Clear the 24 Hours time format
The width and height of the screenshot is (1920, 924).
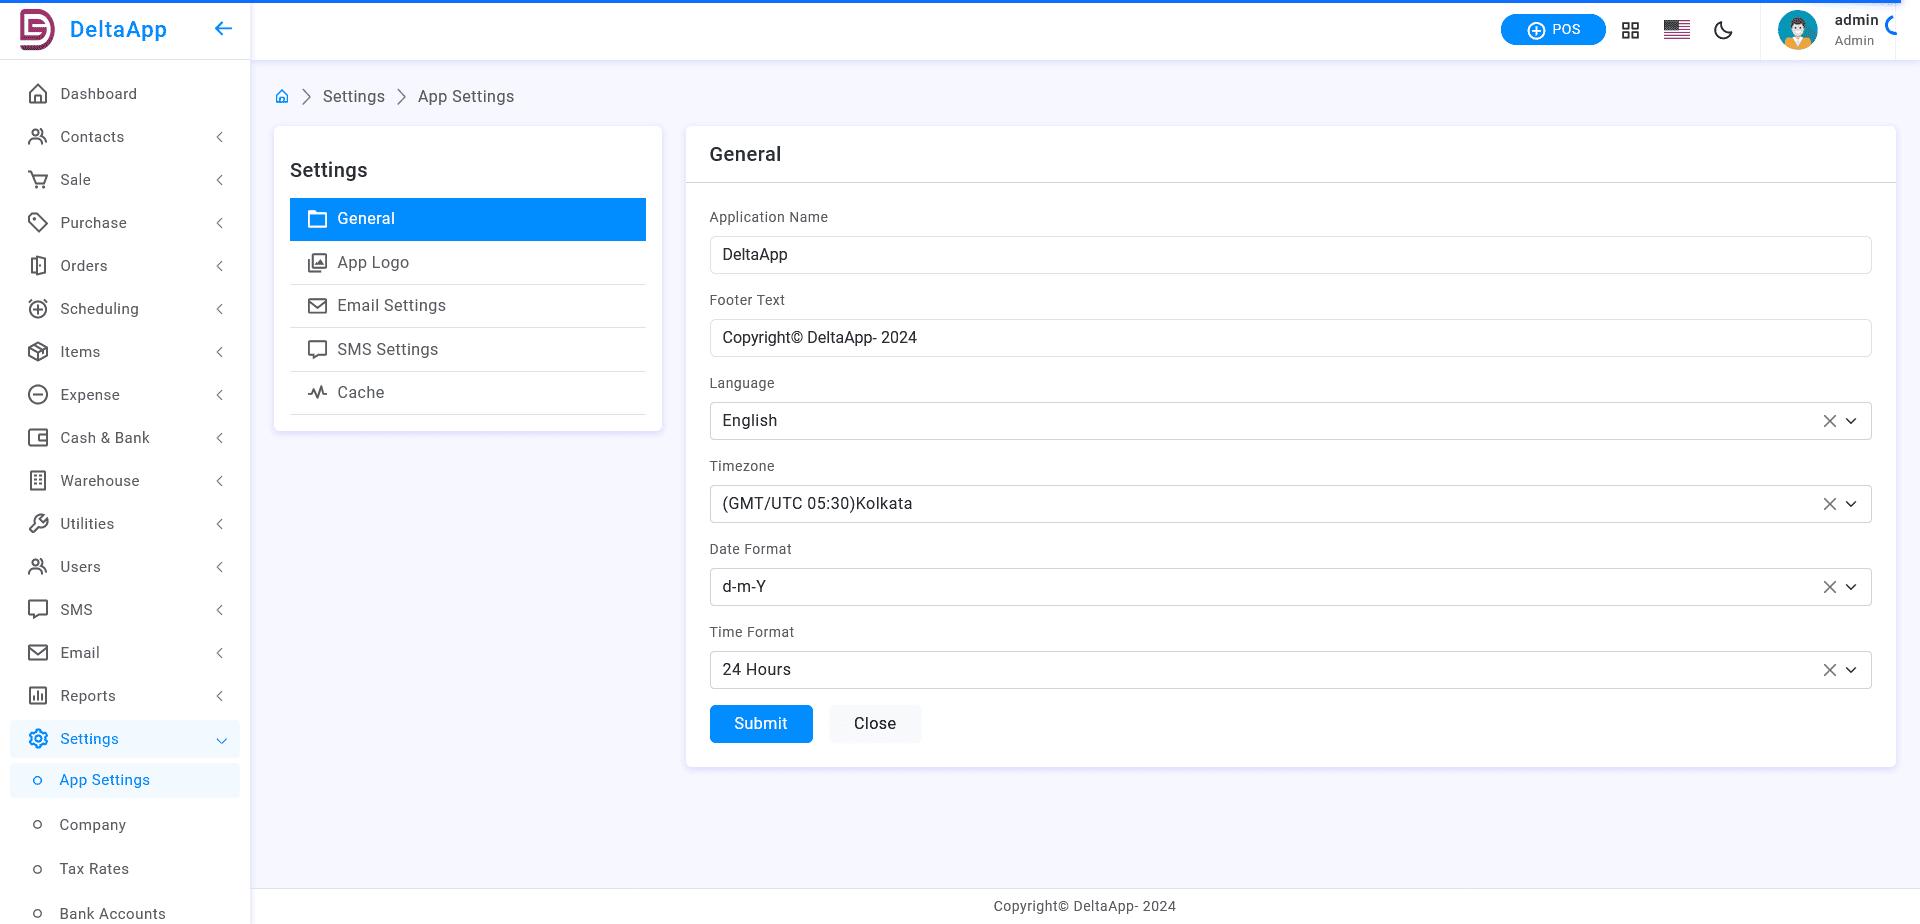pos(1829,670)
